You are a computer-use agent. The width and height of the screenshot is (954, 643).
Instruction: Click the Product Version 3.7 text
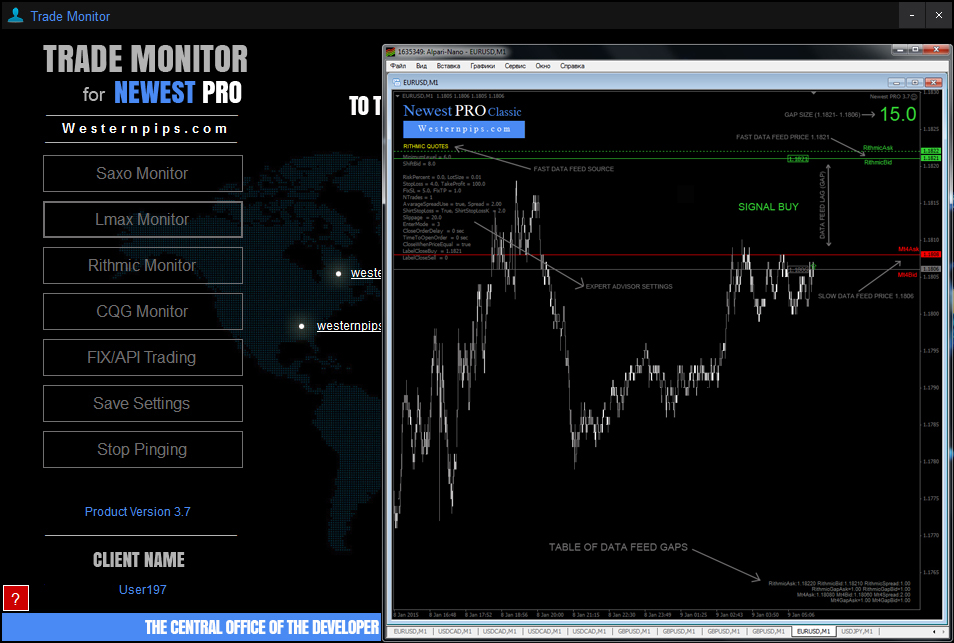pyautogui.click(x=138, y=512)
